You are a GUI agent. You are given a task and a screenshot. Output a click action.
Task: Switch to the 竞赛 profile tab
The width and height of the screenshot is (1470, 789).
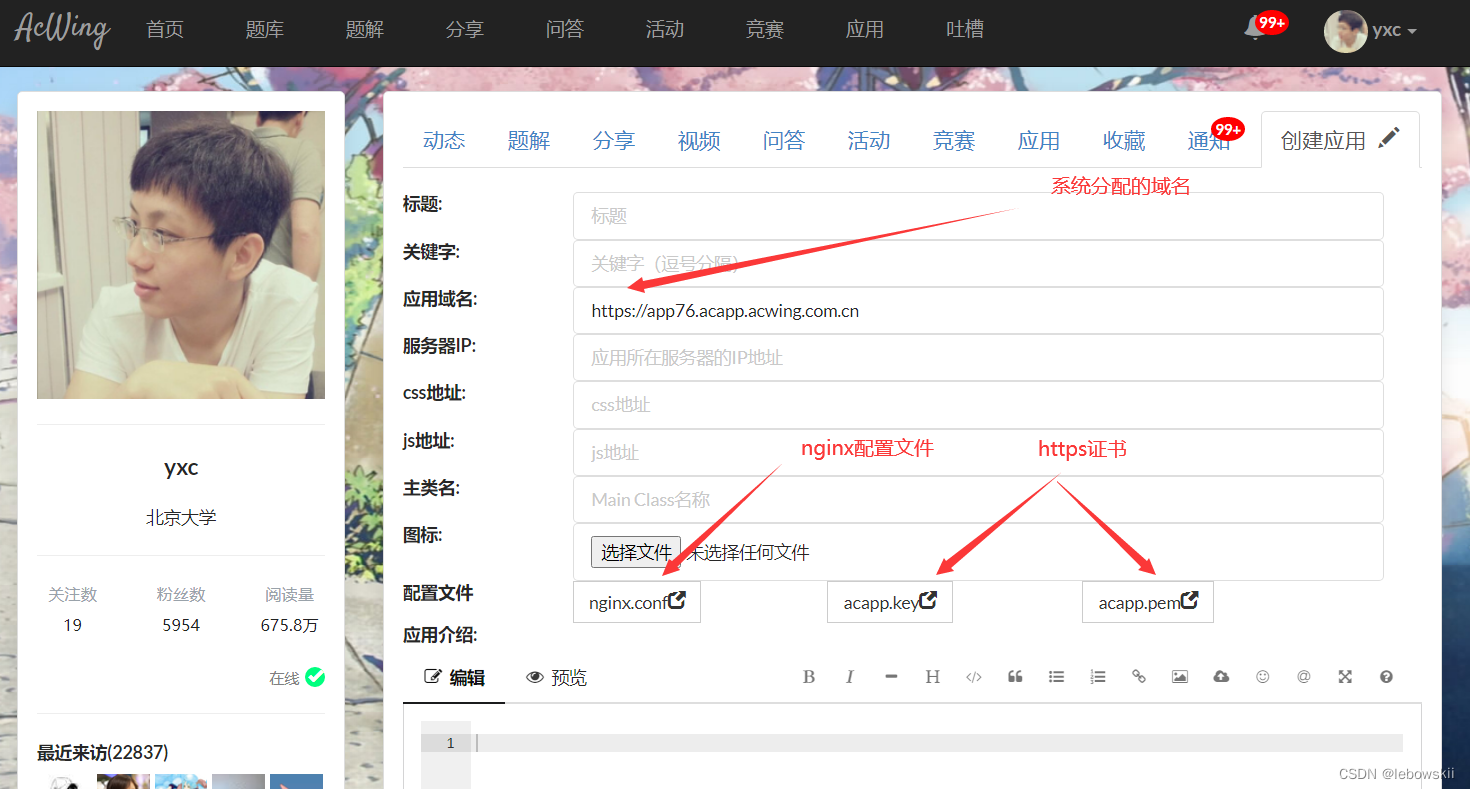954,141
